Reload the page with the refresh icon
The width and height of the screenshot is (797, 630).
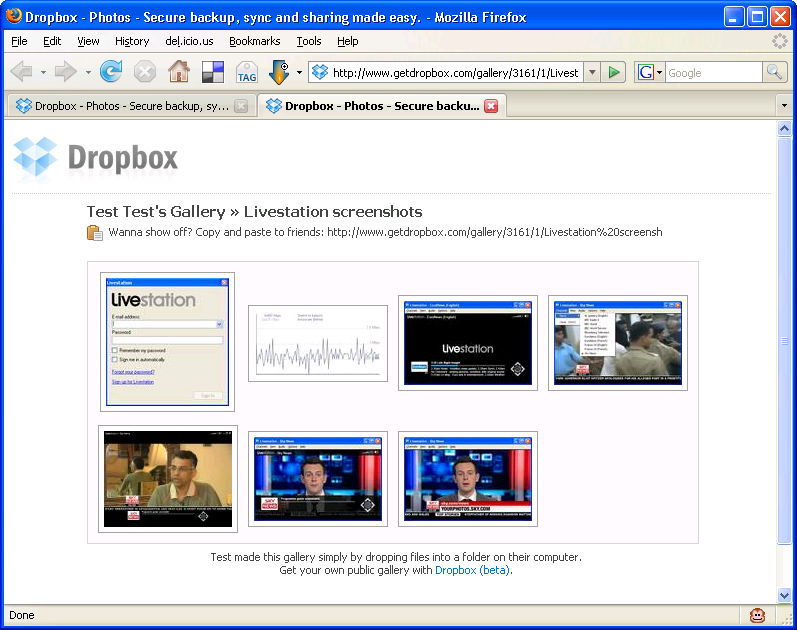pyautogui.click(x=111, y=72)
